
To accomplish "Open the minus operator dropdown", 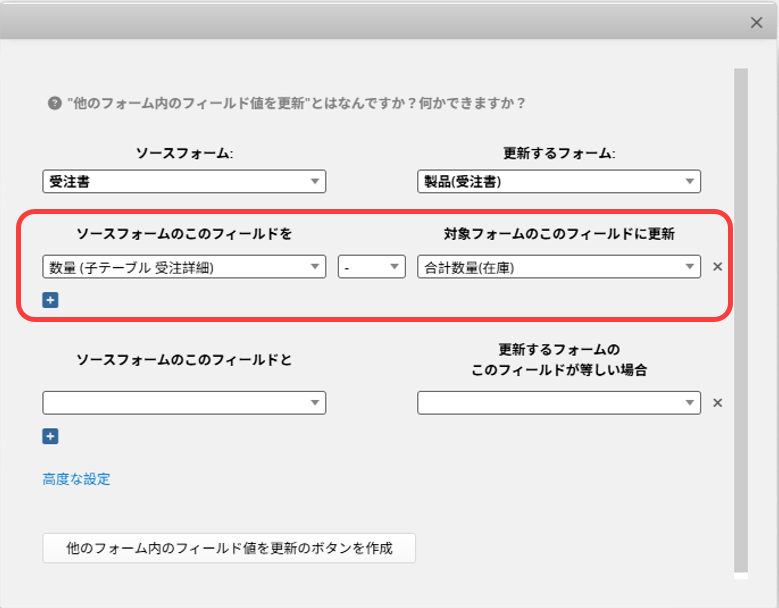I will pyautogui.click(x=371, y=267).
